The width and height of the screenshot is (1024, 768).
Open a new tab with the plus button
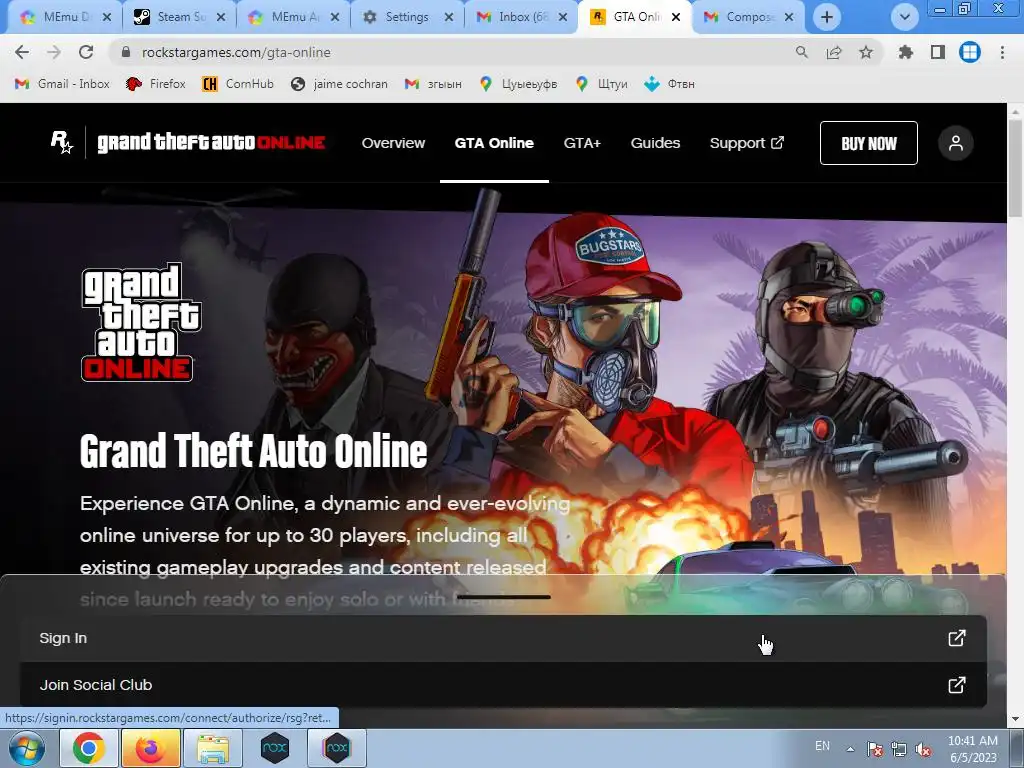827,17
